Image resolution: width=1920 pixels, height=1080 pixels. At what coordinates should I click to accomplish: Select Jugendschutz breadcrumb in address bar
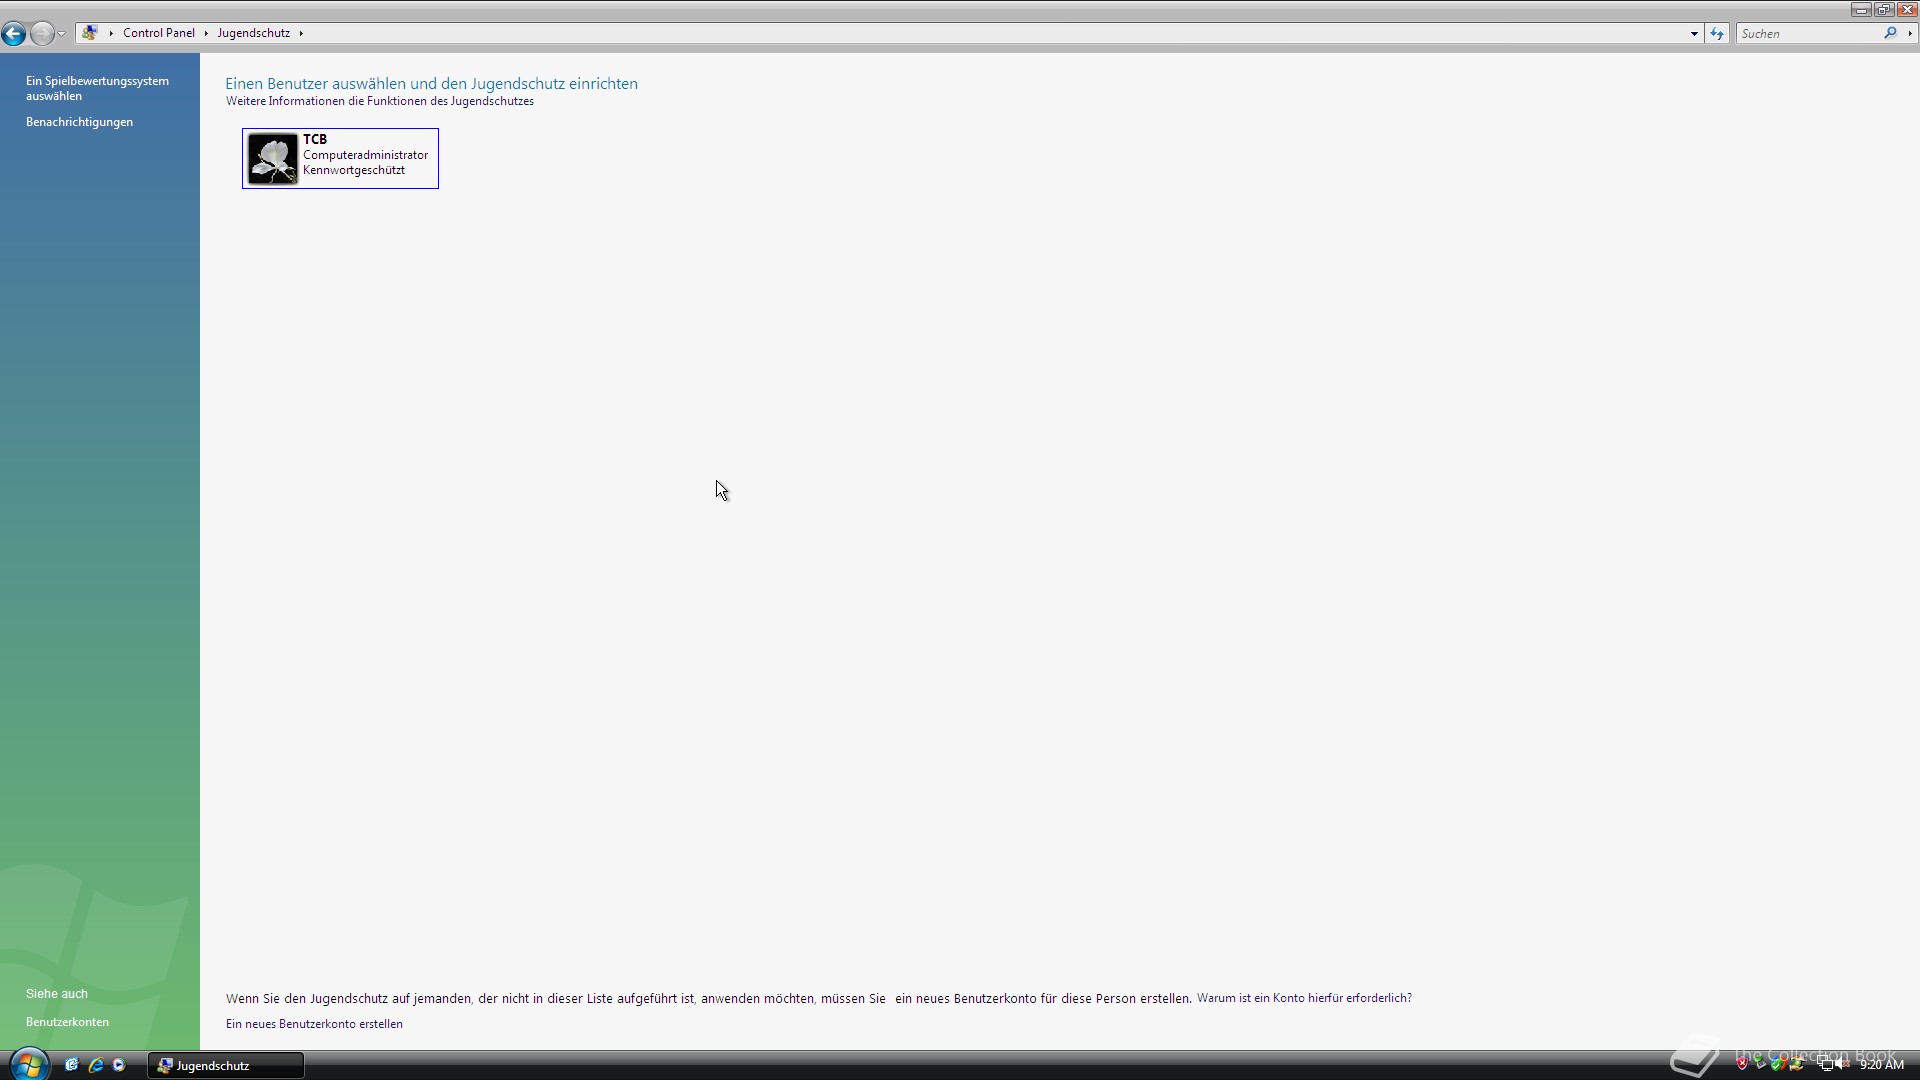[254, 33]
